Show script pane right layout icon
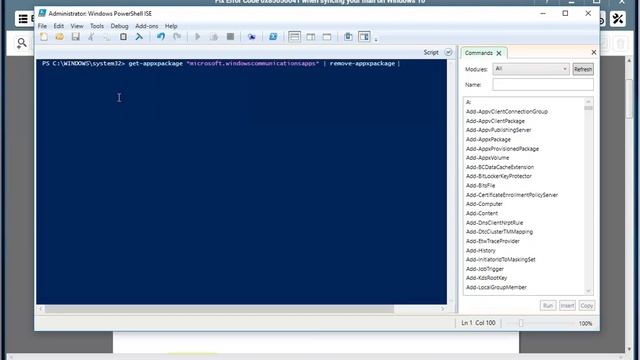 [x=311, y=37]
